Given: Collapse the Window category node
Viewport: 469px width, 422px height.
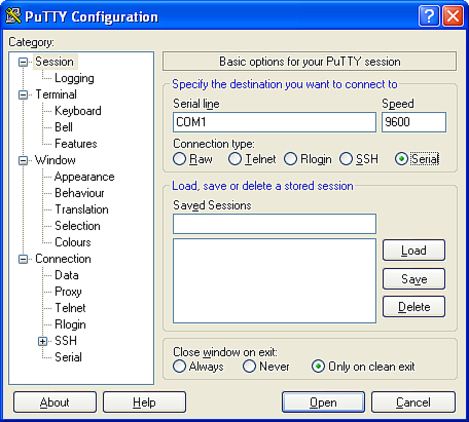Looking at the screenshot, I should coord(23,160).
